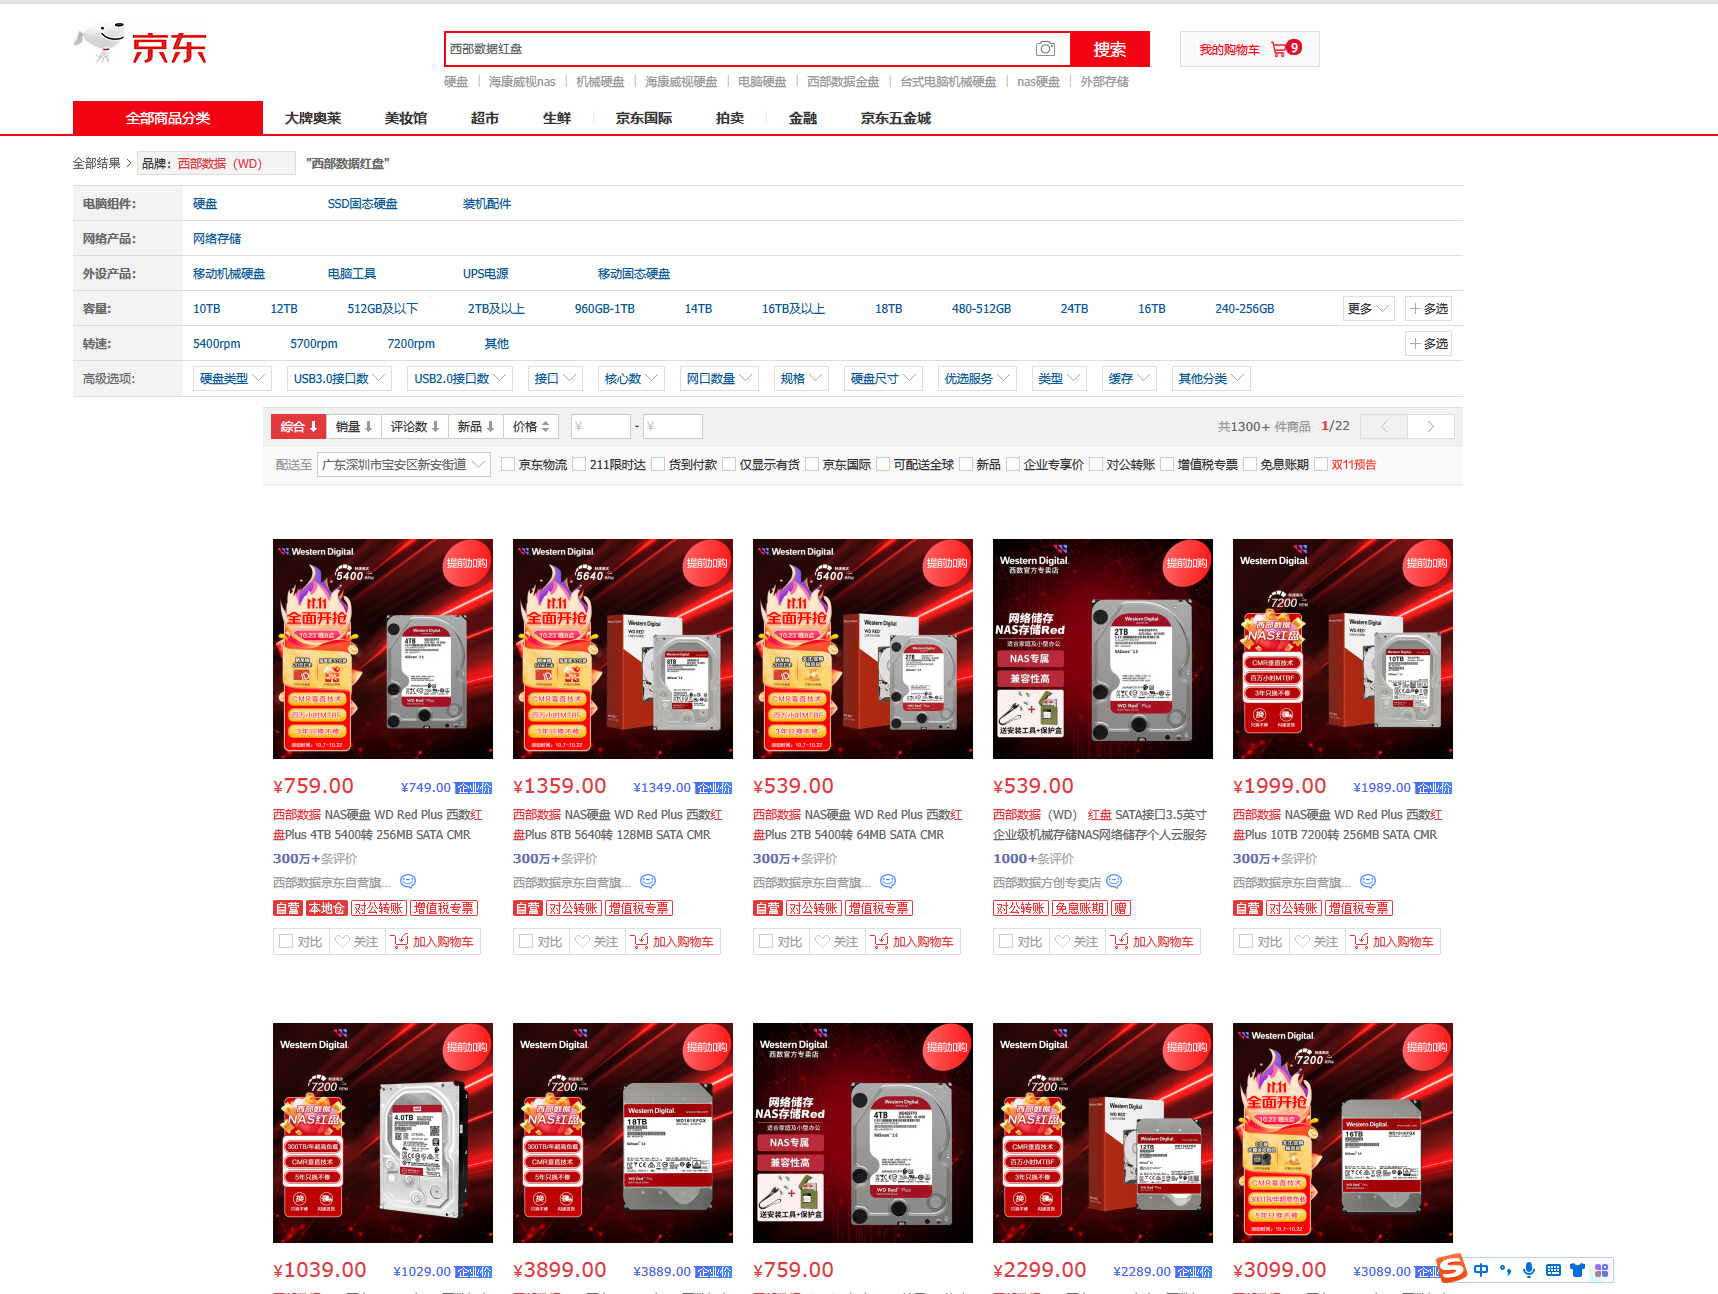Go to the next results page arrow
The image size is (1718, 1294).
pos(1430,427)
